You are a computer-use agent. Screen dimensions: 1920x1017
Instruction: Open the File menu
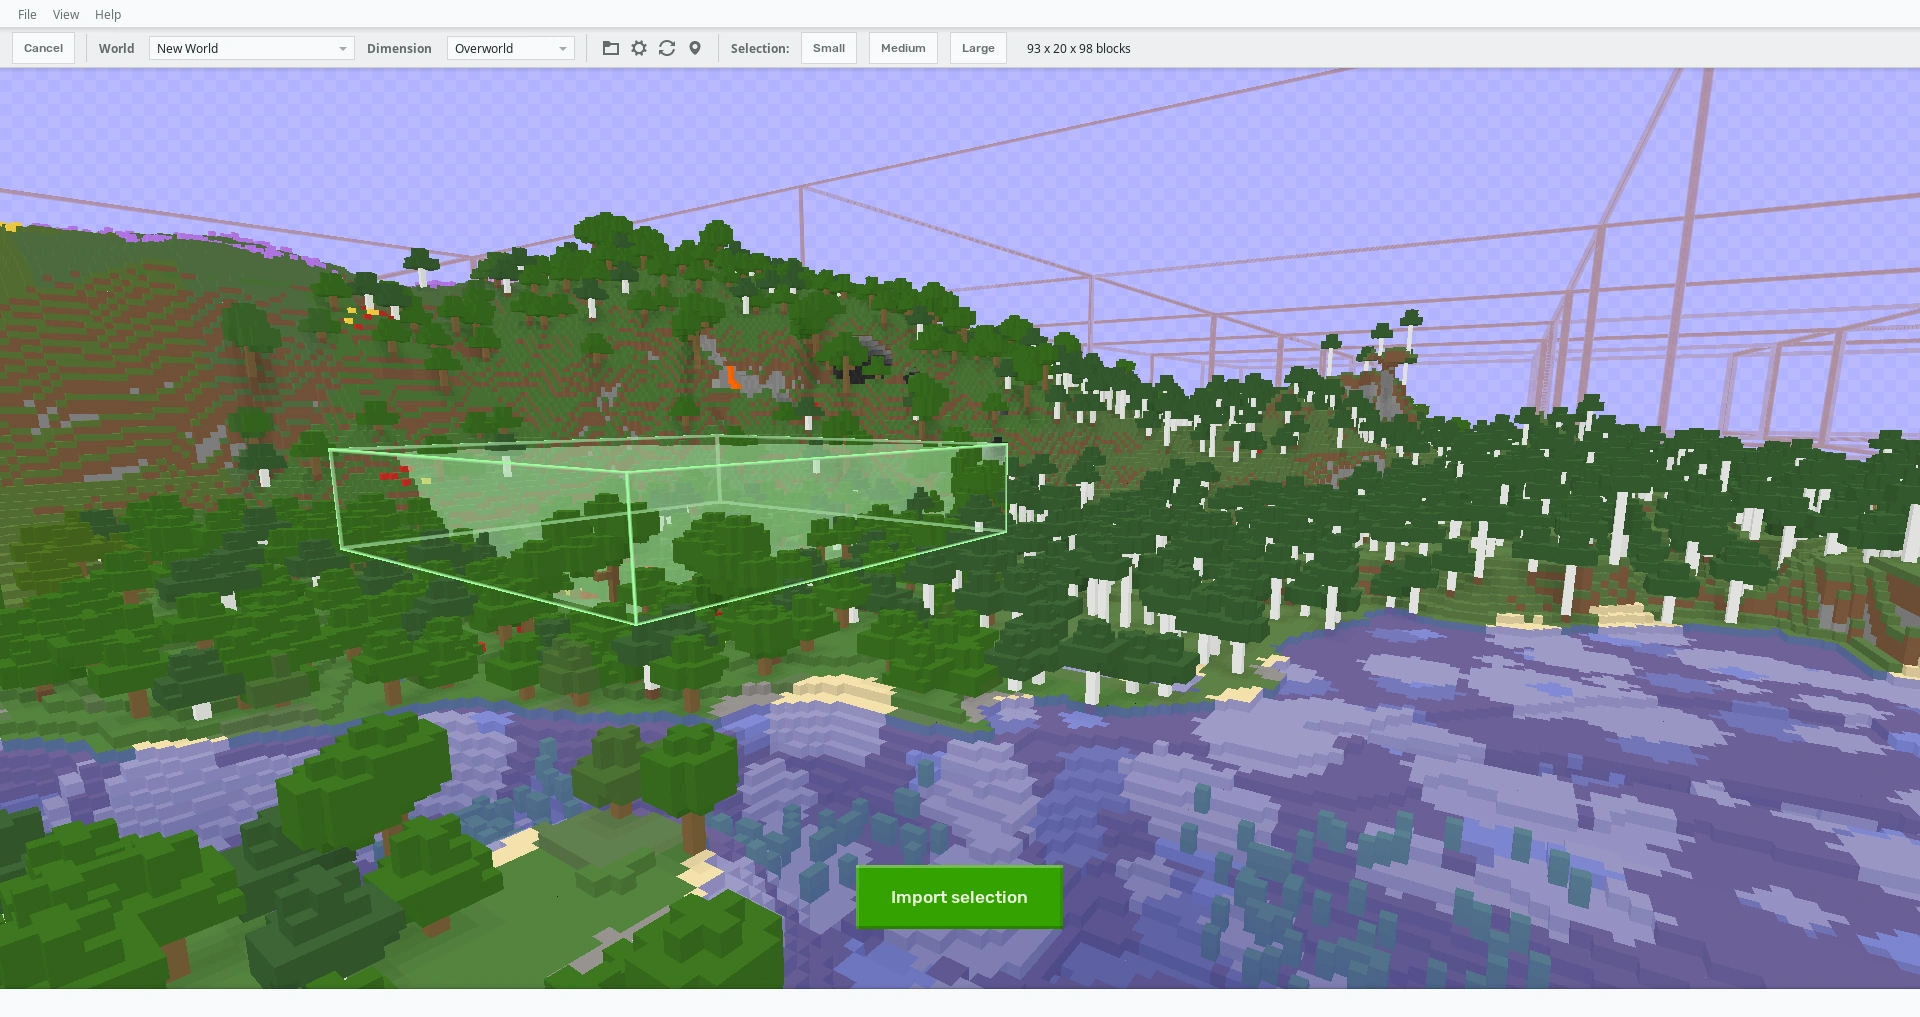click(27, 15)
